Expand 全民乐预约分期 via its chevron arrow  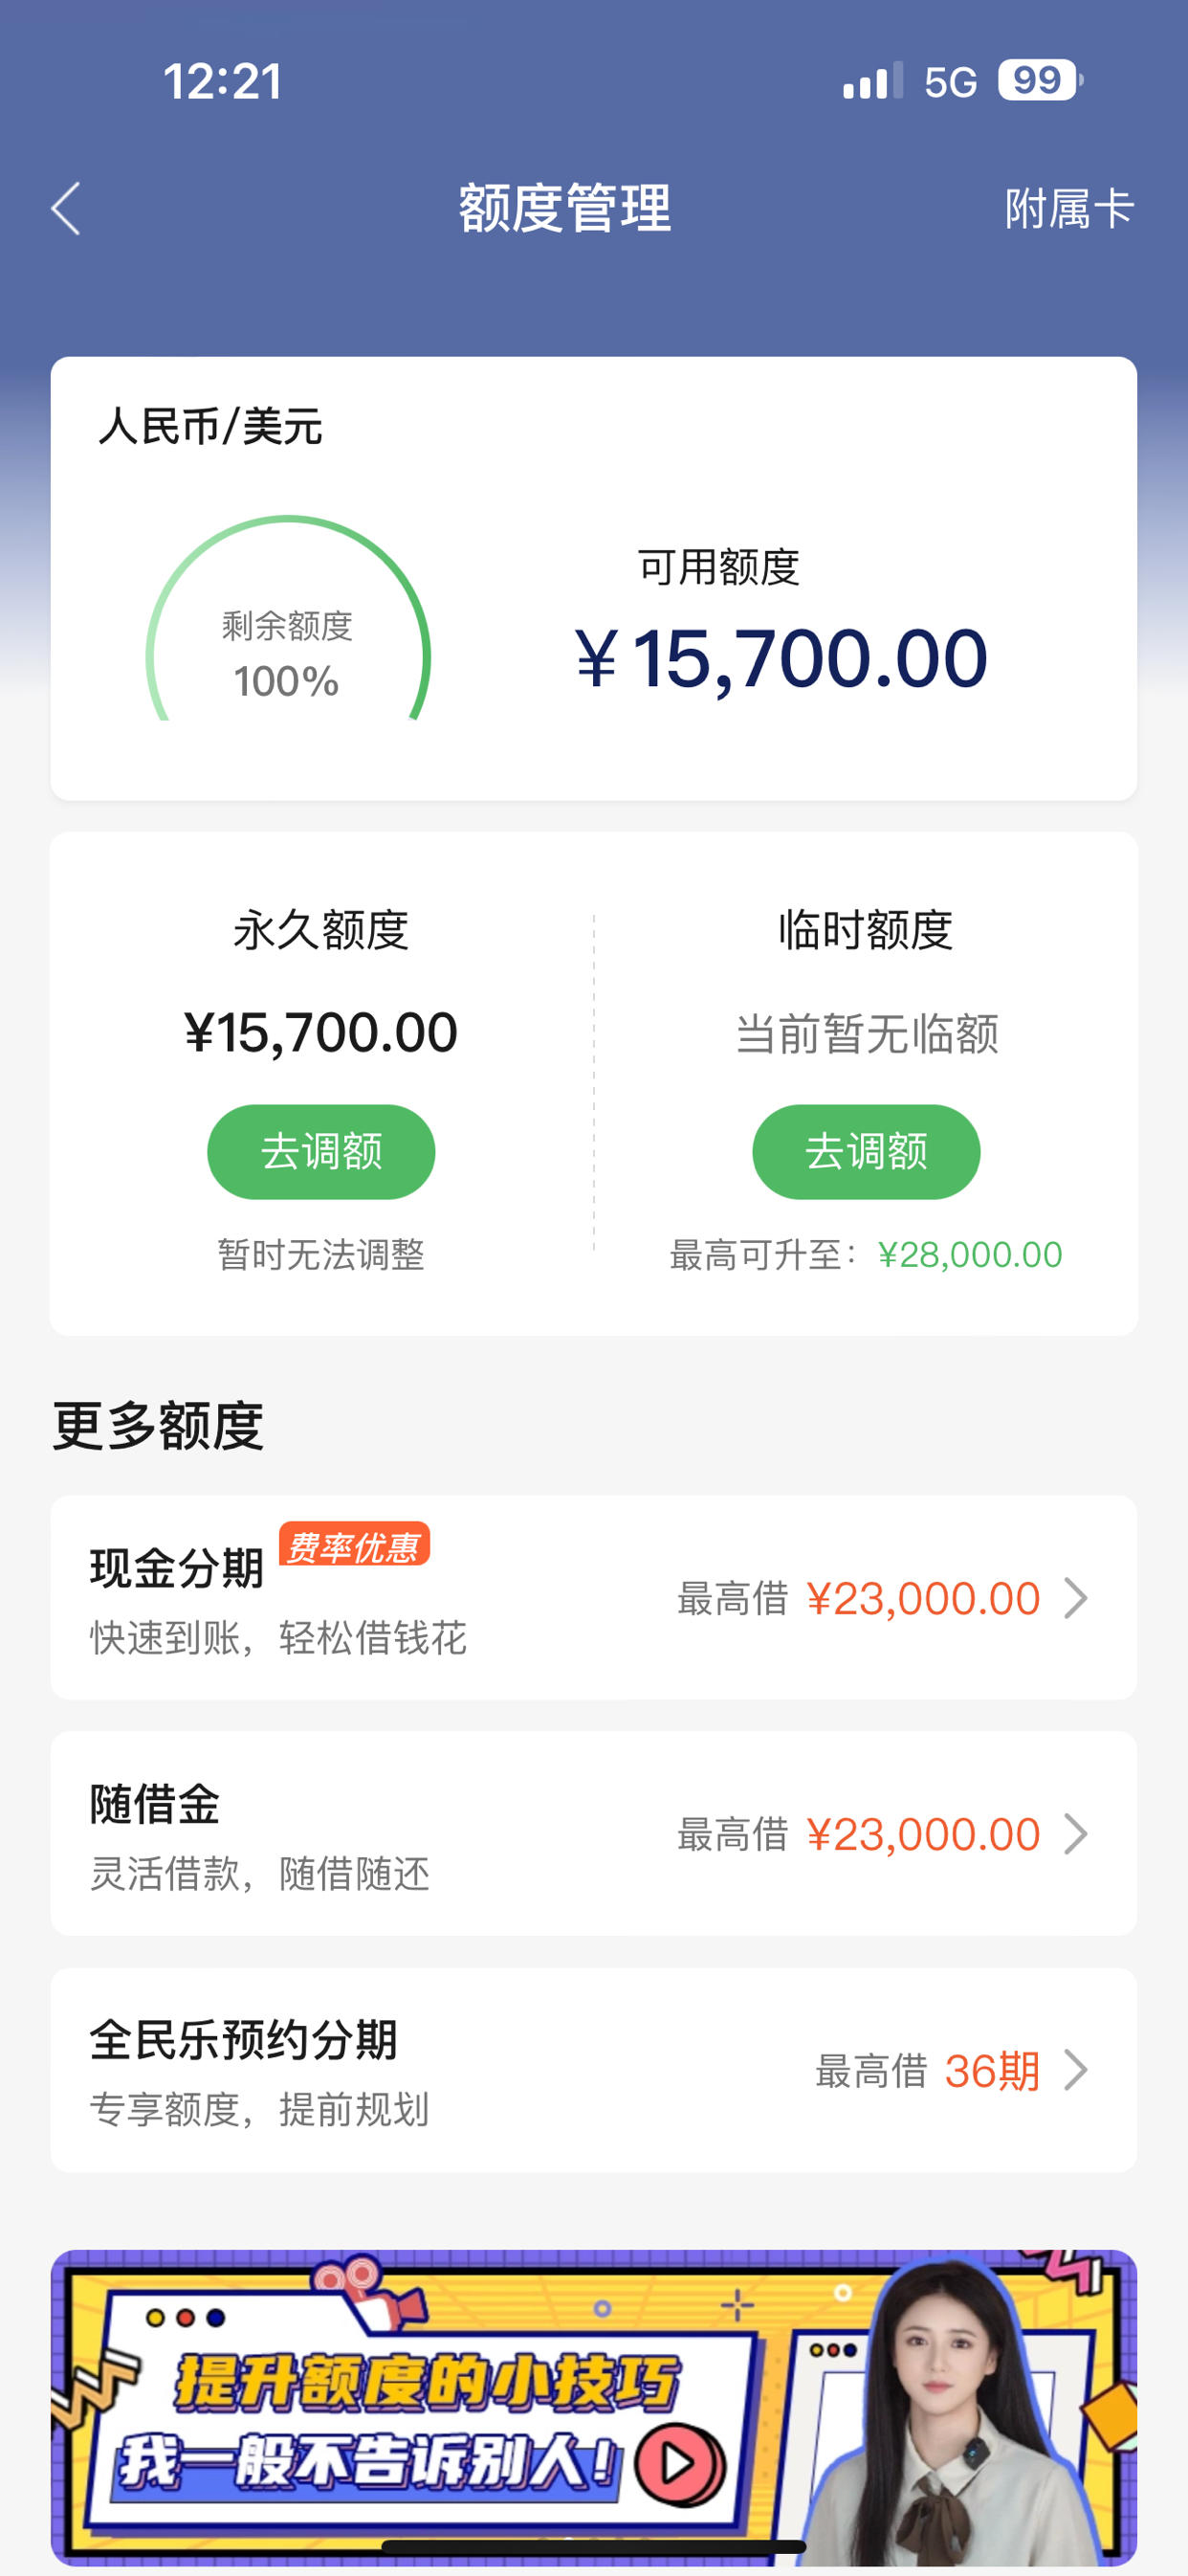pos(1076,2069)
